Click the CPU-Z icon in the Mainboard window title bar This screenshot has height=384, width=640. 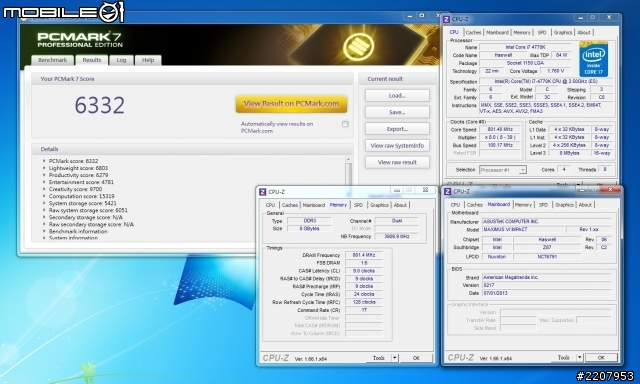pyautogui.click(x=447, y=191)
